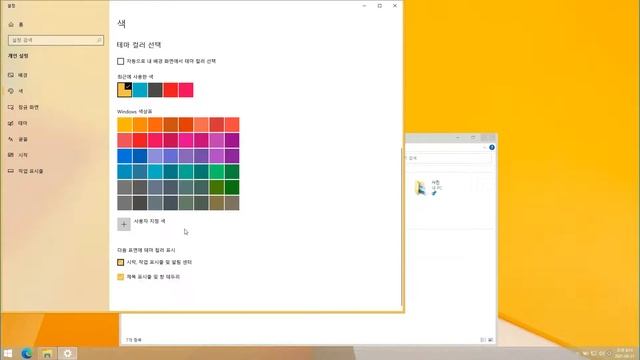The height and width of the screenshot is (360, 640).
Task: Click the help icon in File Explorer window
Action: pos(492,147)
